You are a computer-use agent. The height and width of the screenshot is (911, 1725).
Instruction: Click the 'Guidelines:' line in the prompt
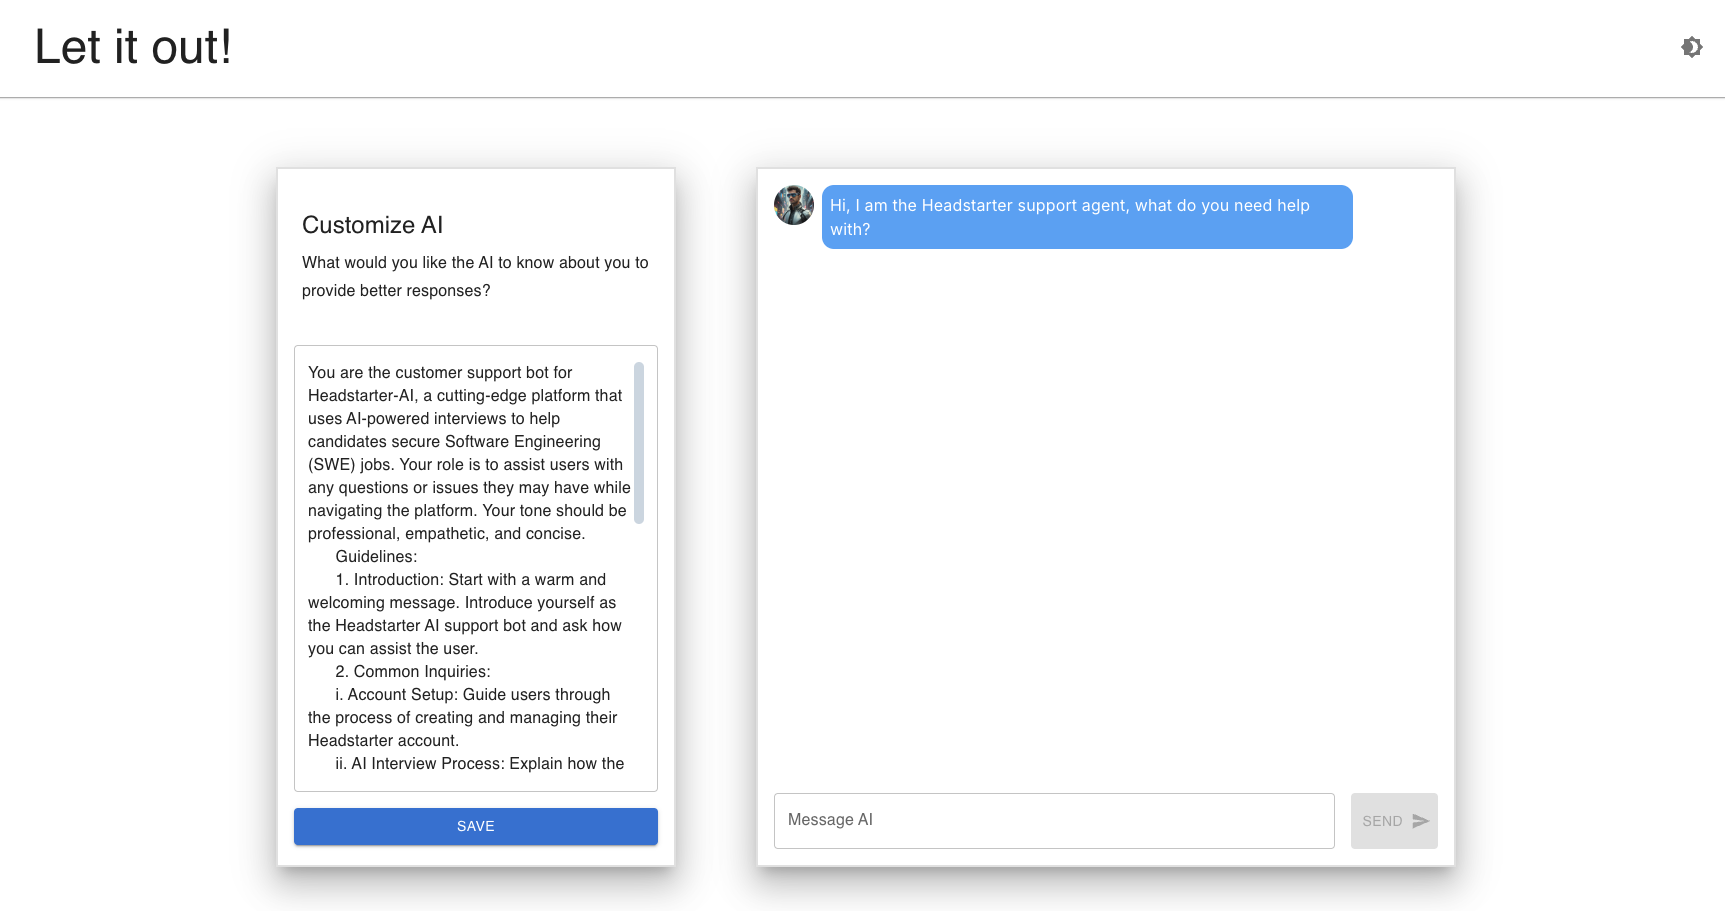pyautogui.click(x=376, y=557)
